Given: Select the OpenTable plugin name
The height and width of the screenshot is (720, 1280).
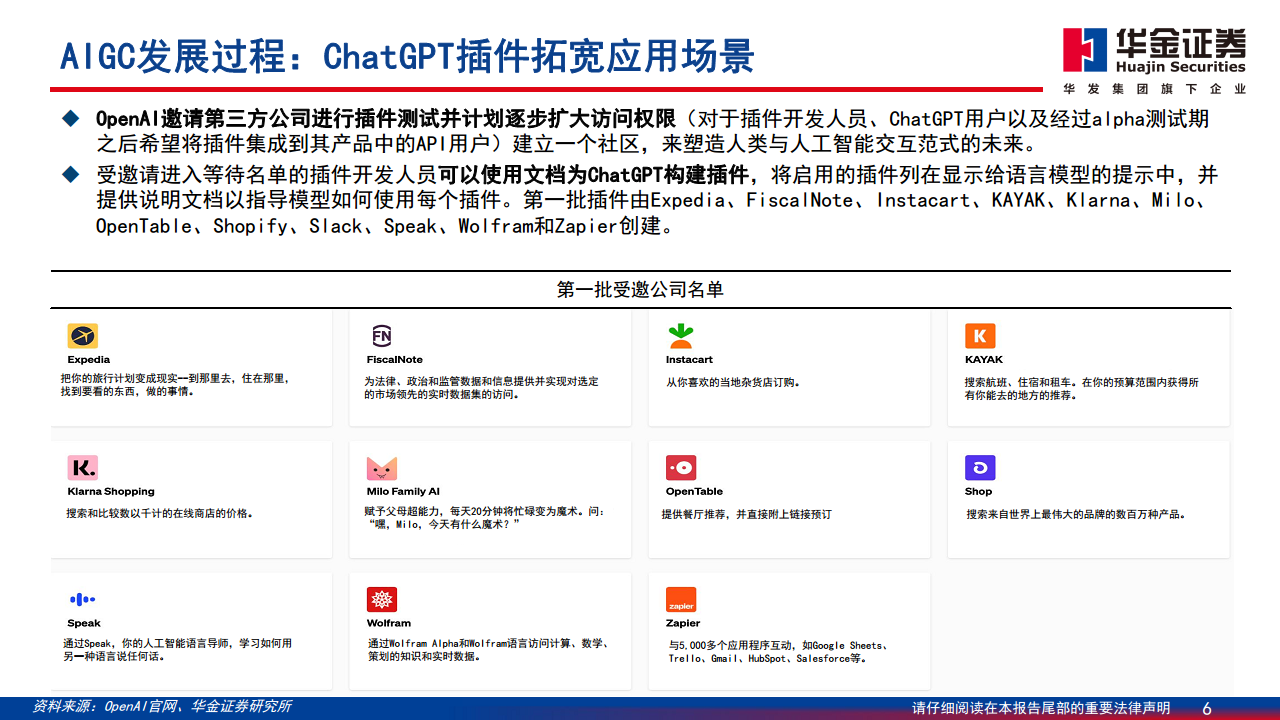Looking at the screenshot, I should point(694,492).
